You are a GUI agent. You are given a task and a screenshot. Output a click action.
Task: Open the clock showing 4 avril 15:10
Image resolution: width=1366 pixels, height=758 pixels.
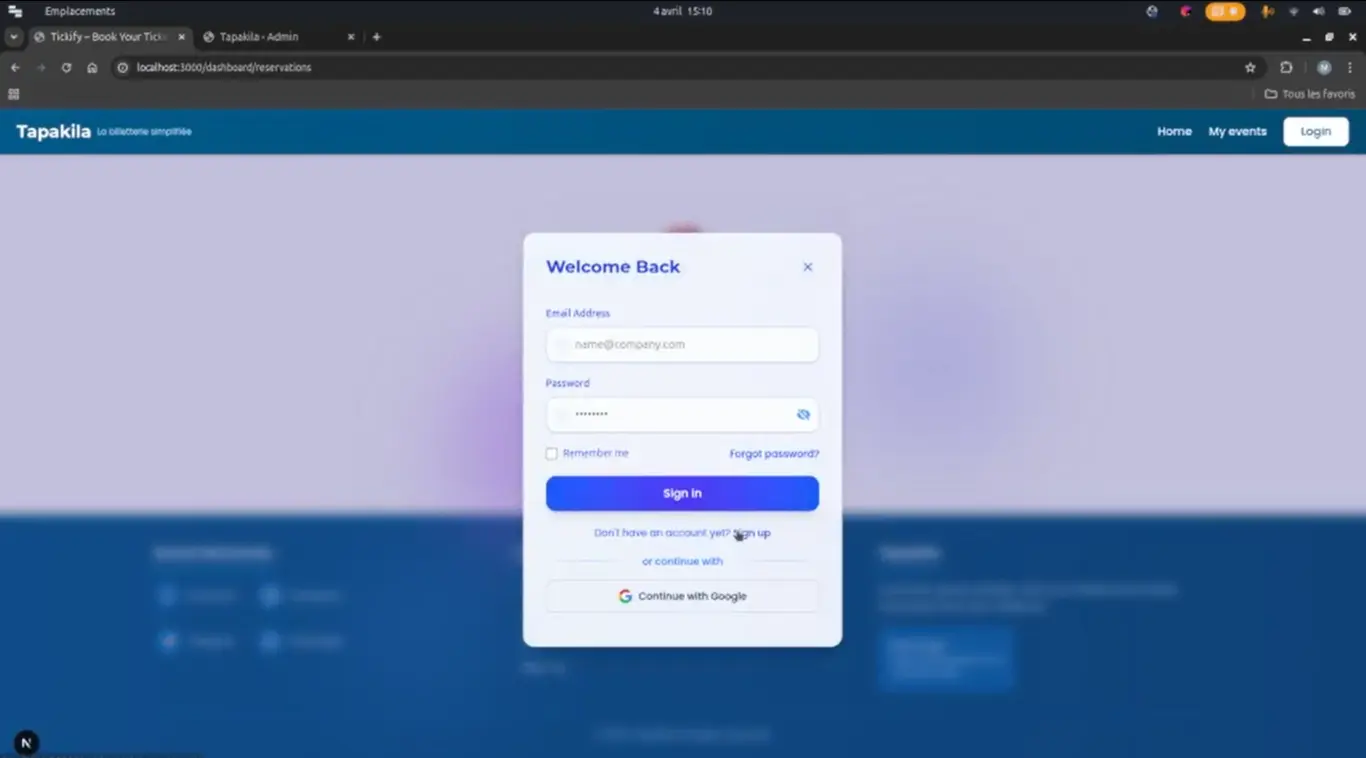point(683,11)
